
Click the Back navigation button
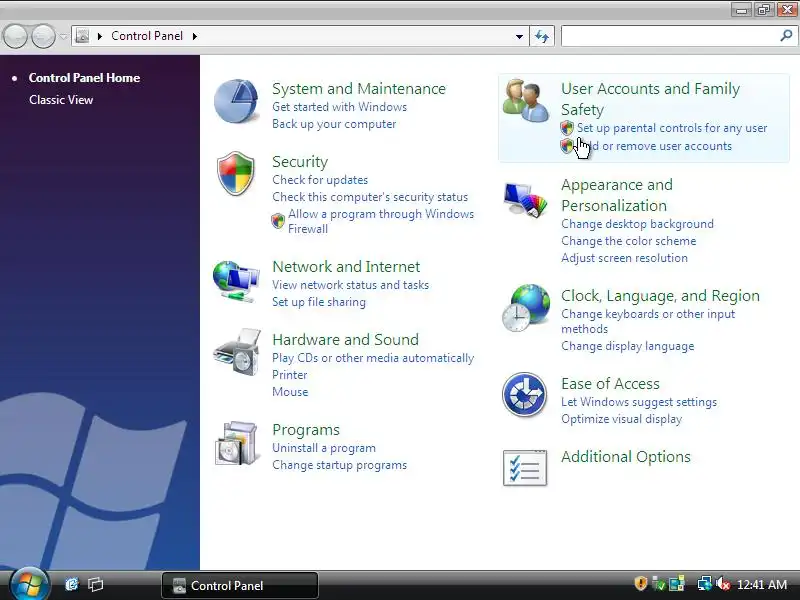(15, 36)
